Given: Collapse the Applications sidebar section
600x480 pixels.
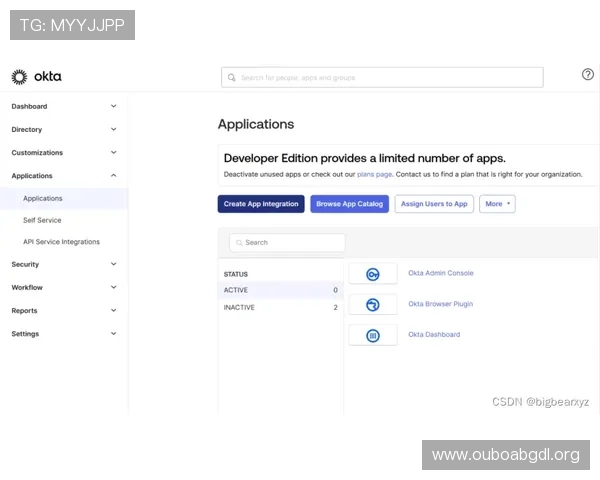Looking at the screenshot, I should (113, 176).
